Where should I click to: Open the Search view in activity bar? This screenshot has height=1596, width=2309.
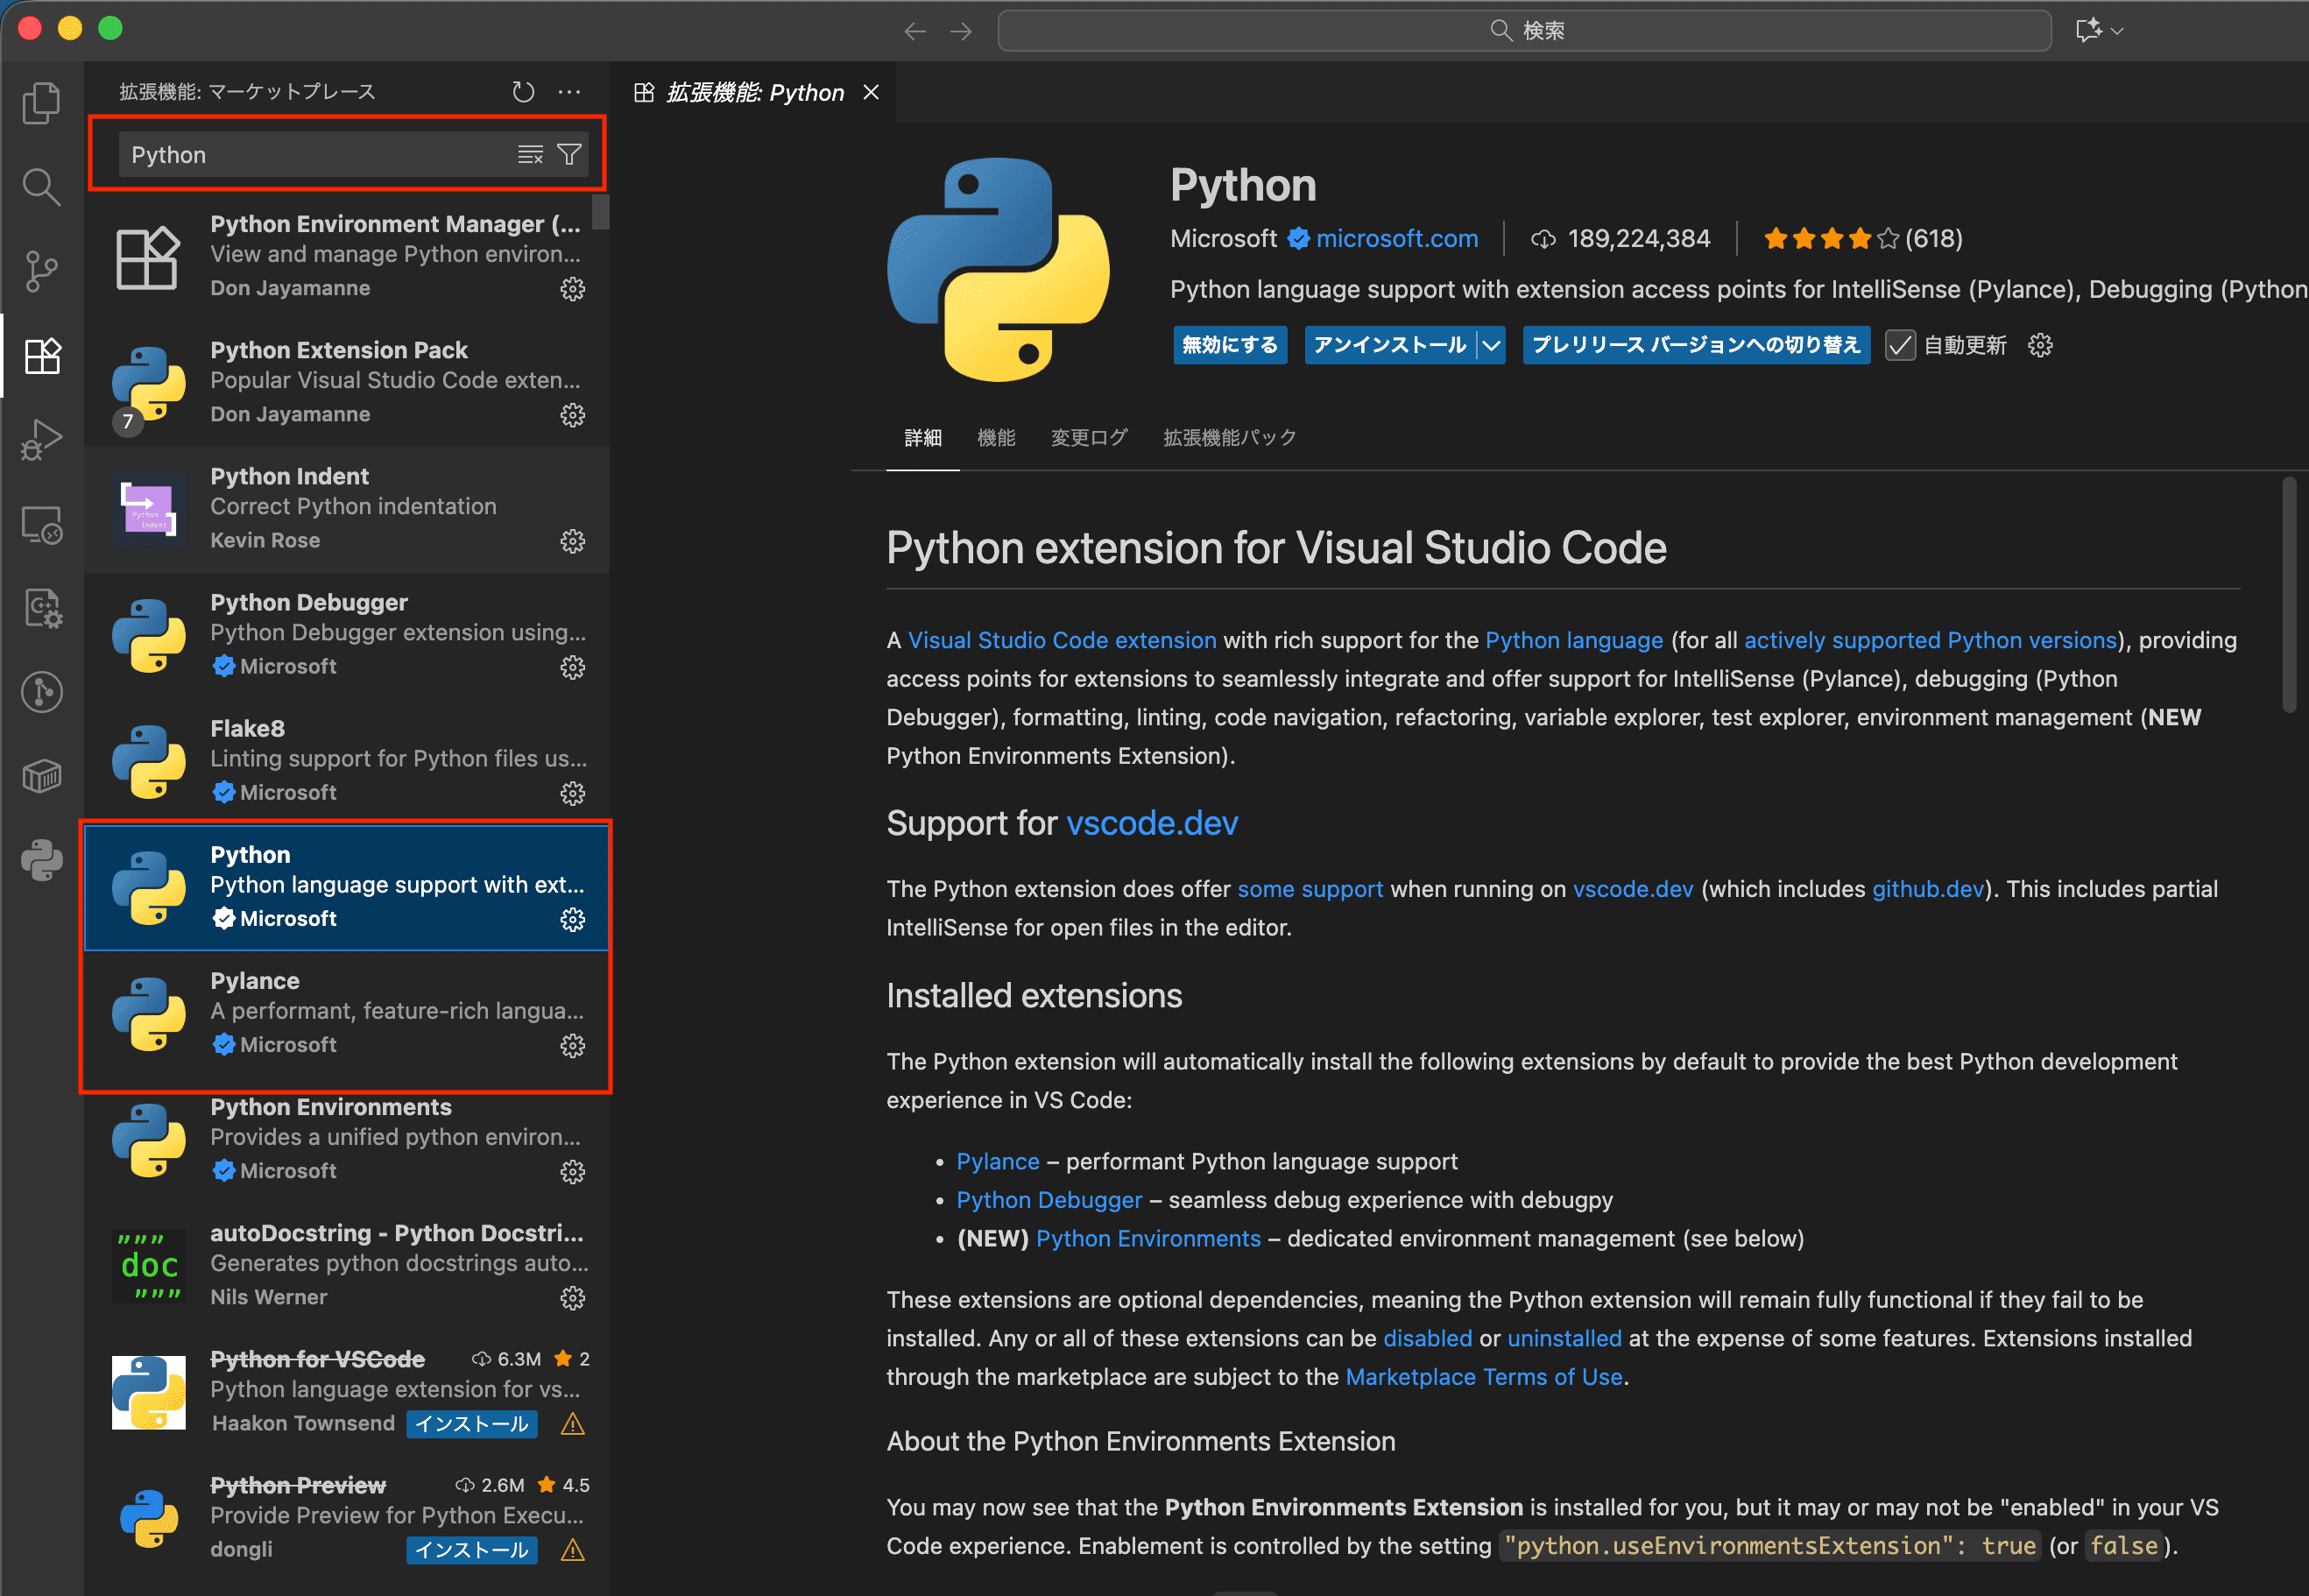click(x=41, y=186)
